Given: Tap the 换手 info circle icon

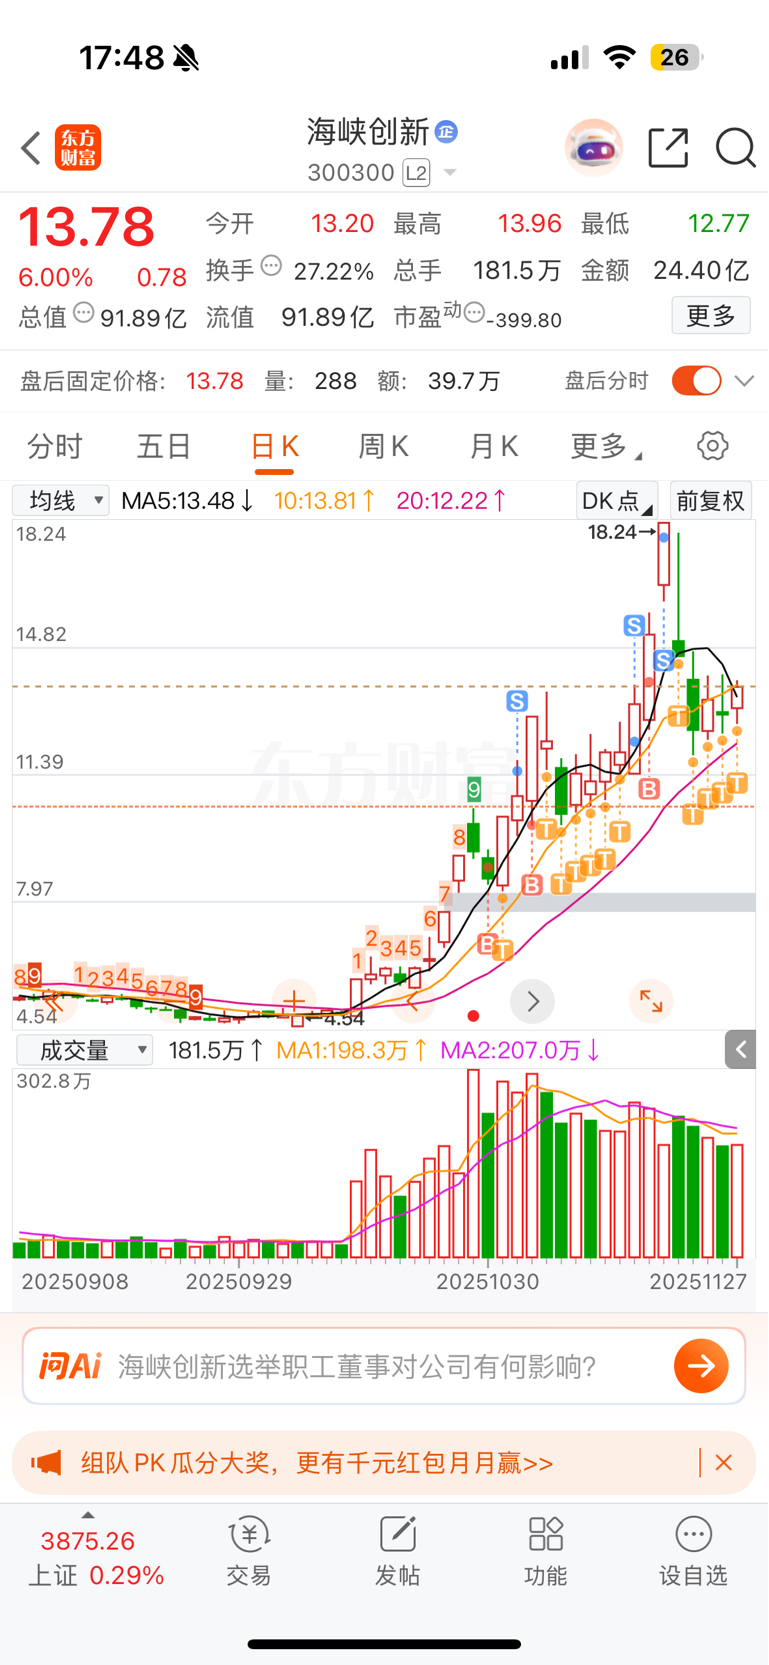Looking at the screenshot, I should pos(271,266).
